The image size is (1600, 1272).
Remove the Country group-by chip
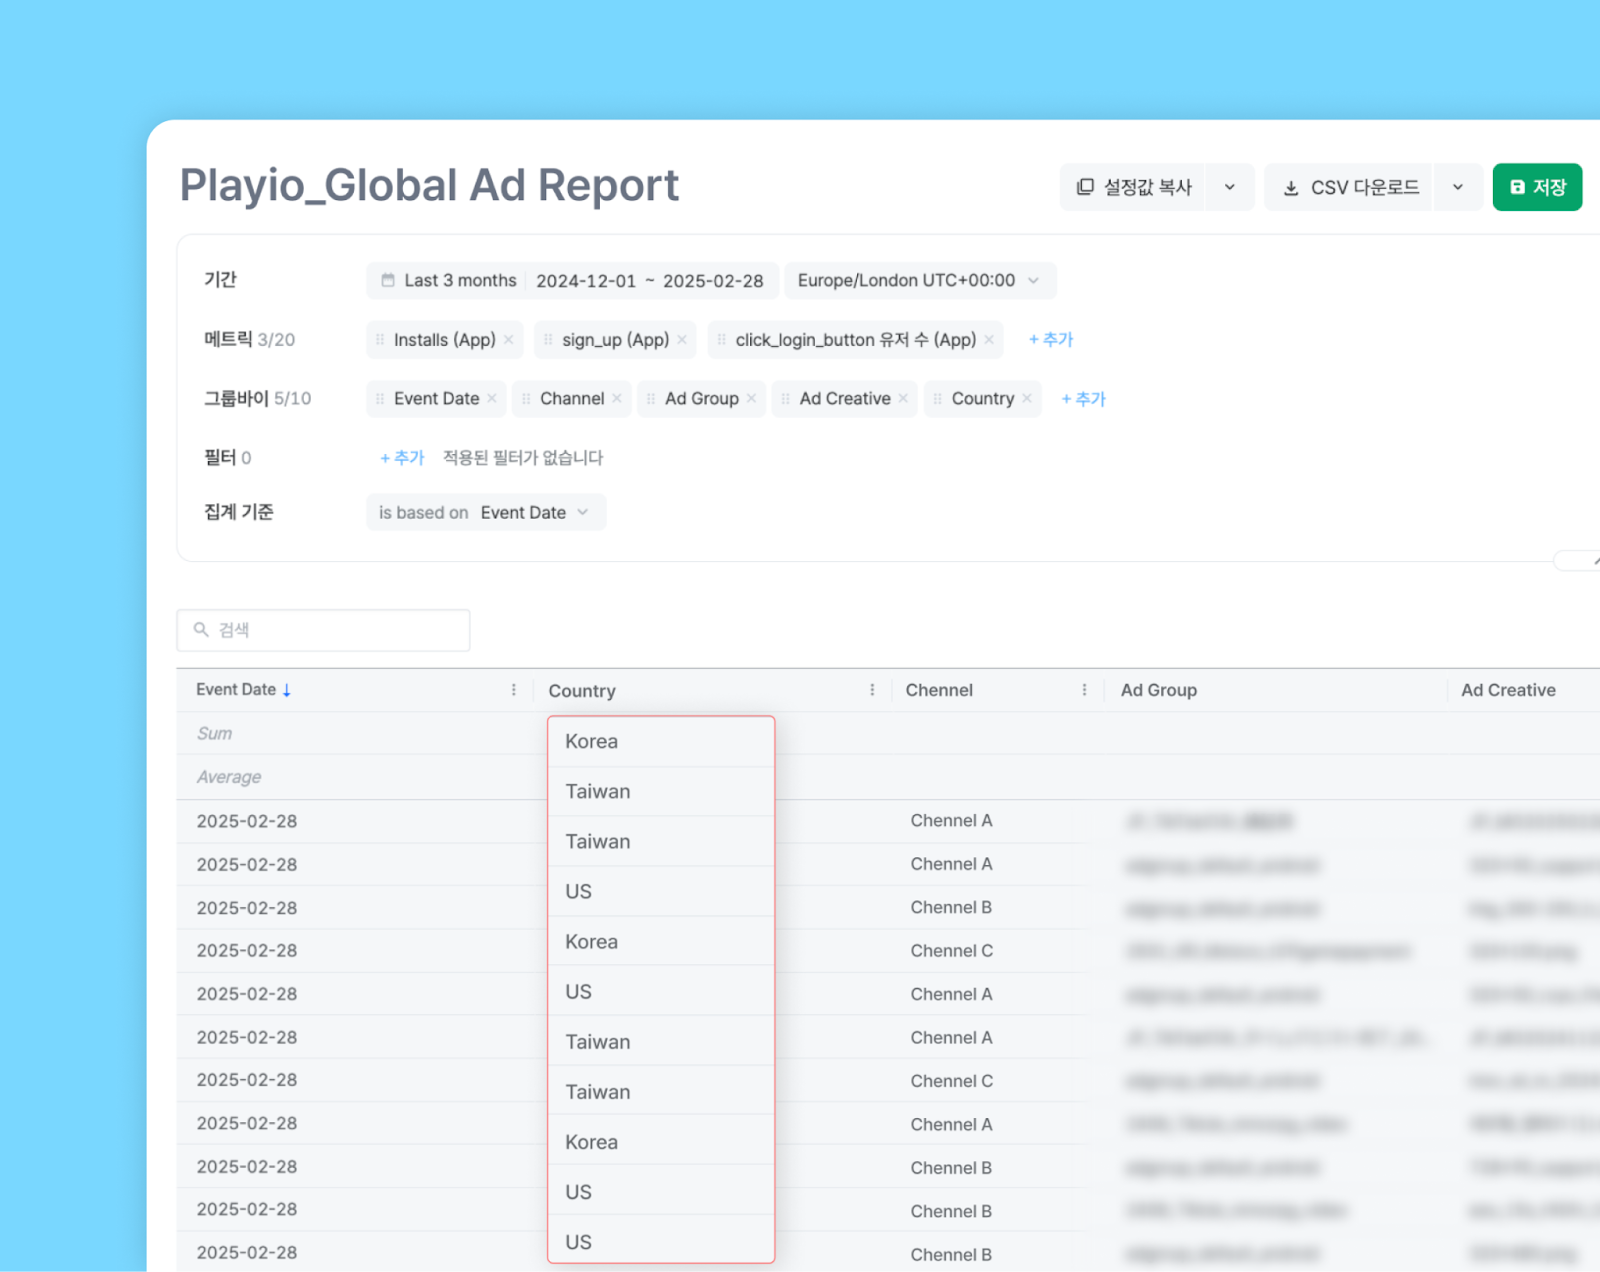[1027, 399]
